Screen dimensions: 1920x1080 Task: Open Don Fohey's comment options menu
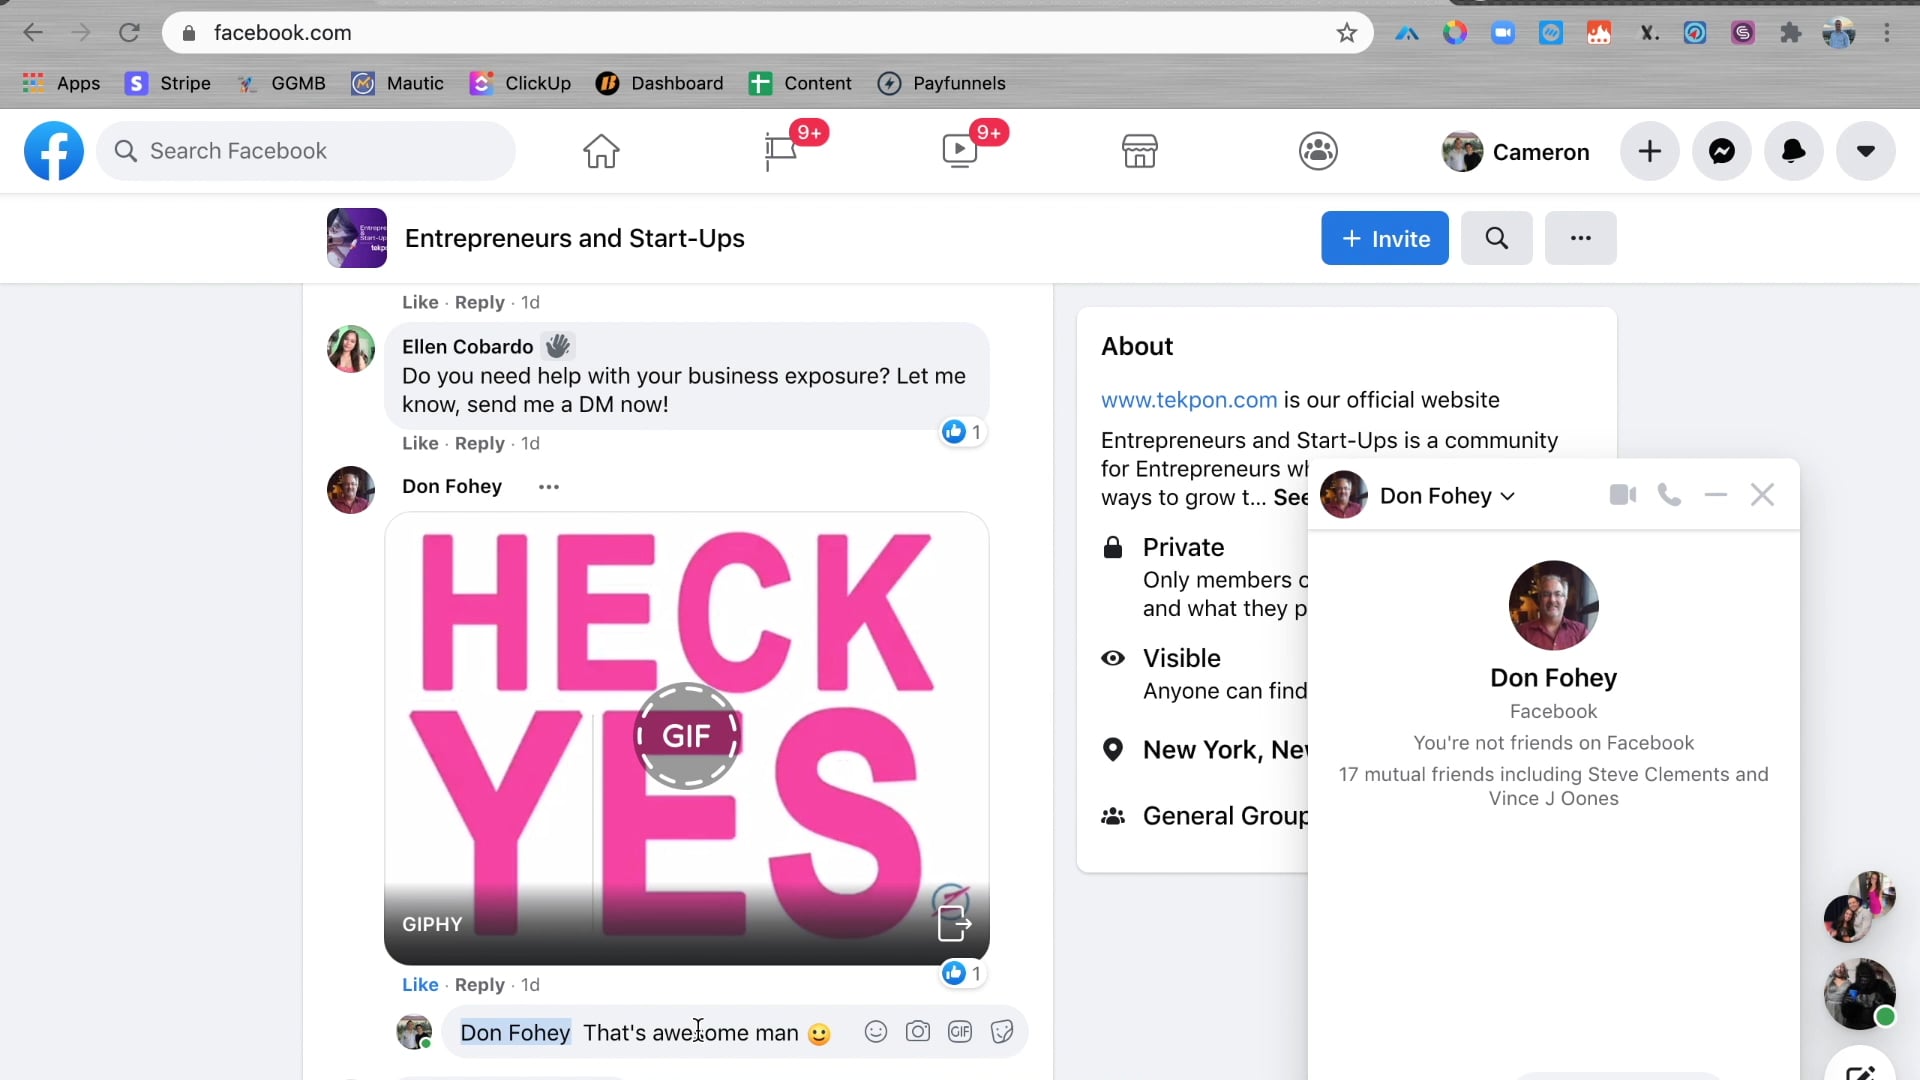pyautogui.click(x=549, y=487)
